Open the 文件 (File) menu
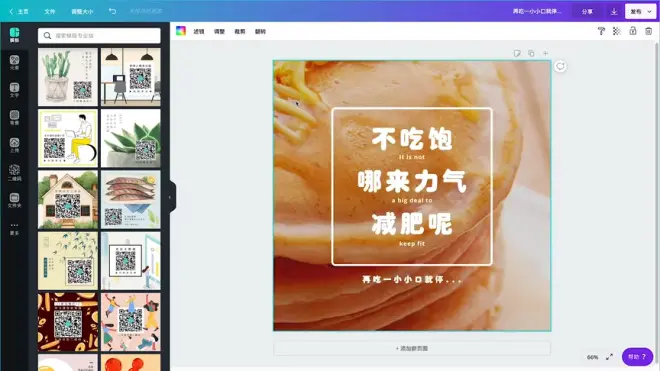Viewport: 660px width, 371px height. (50, 12)
